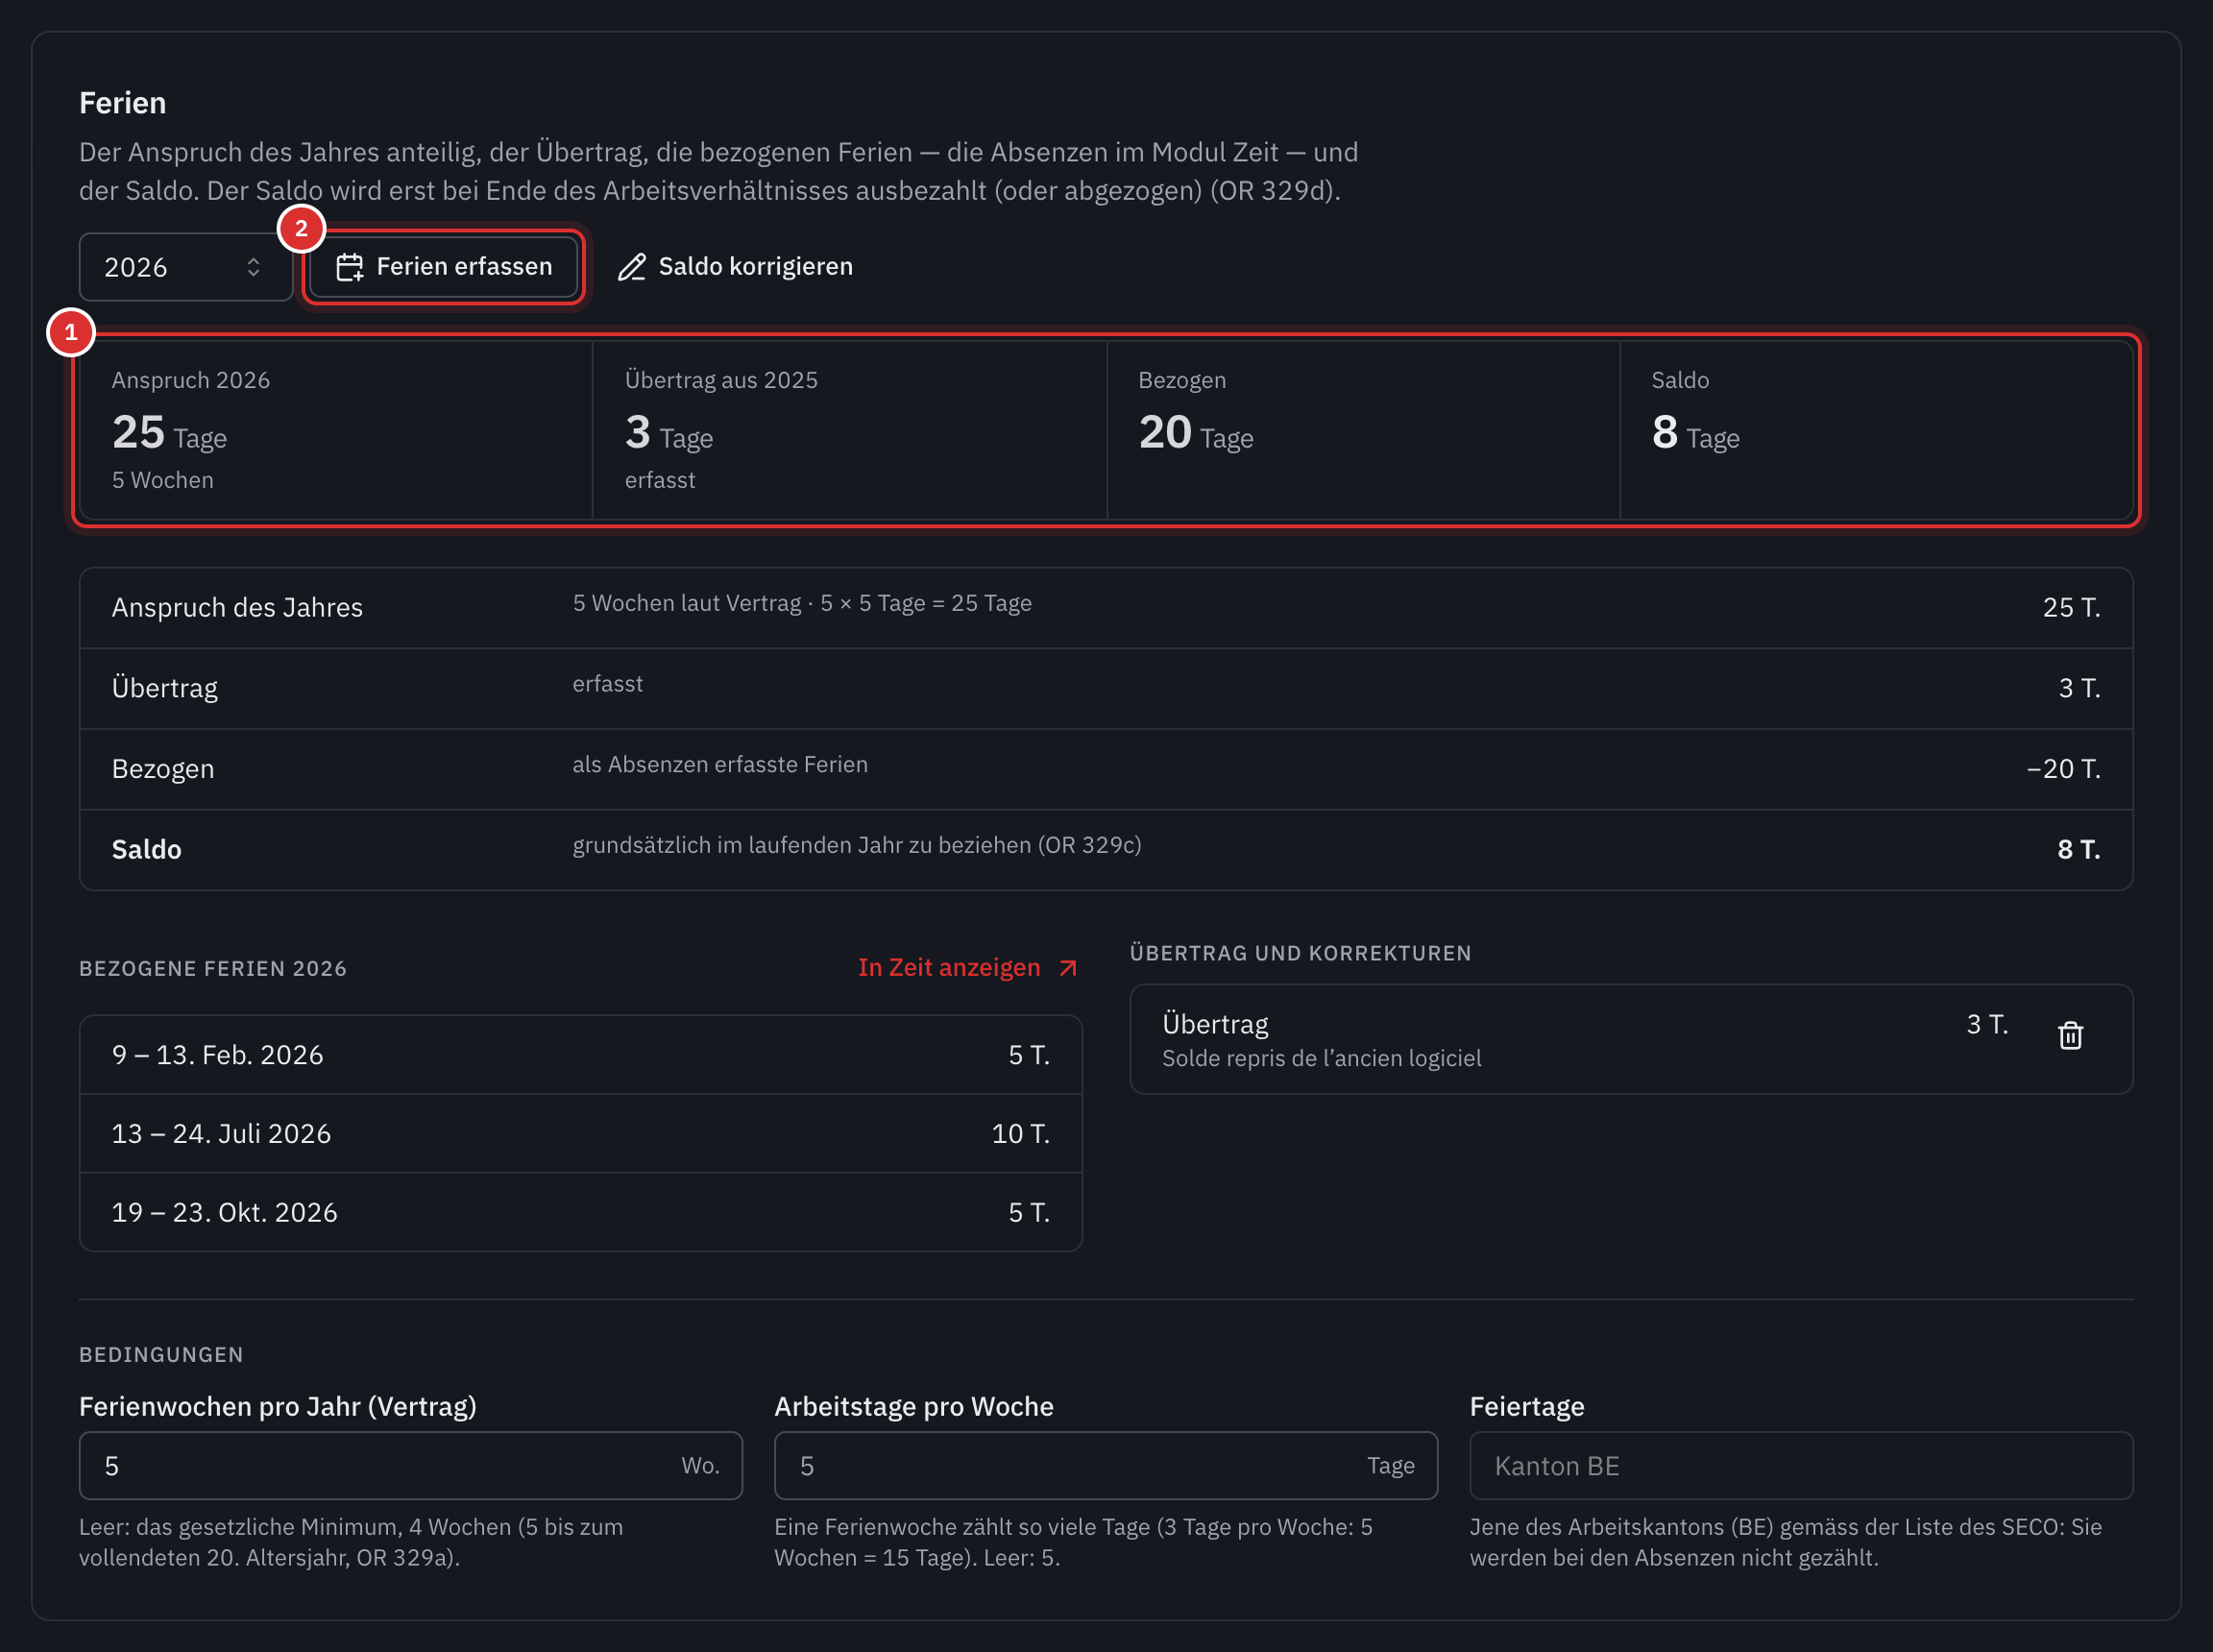2213x1652 pixels.
Task: Click the Arbeitstage pro Woche input field
Action: 1106,1466
